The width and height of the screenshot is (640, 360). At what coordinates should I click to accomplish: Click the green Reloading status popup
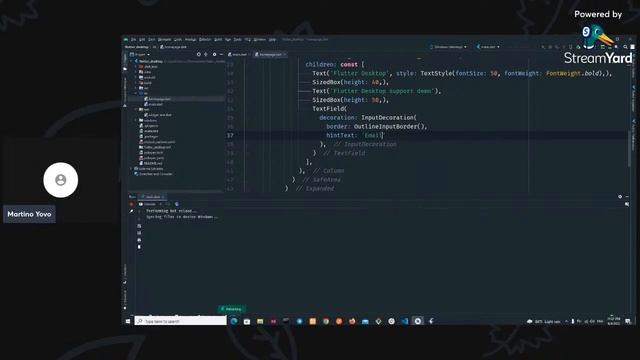click(x=232, y=309)
